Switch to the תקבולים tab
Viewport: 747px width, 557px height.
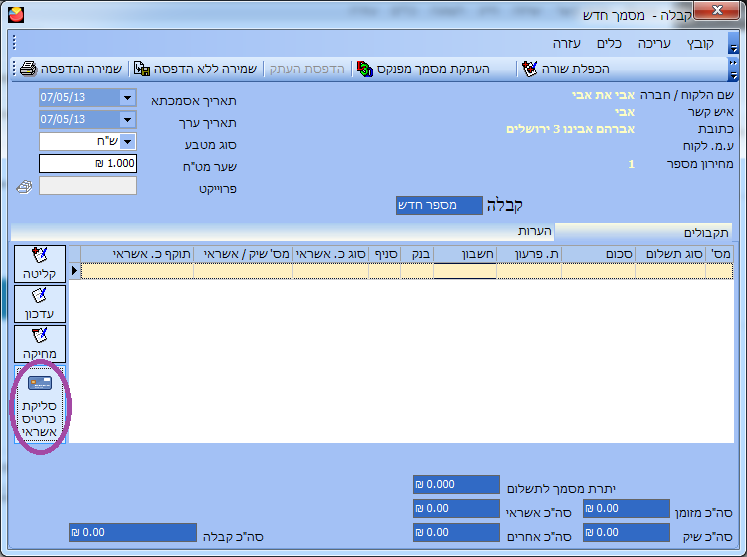click(644, 233)
